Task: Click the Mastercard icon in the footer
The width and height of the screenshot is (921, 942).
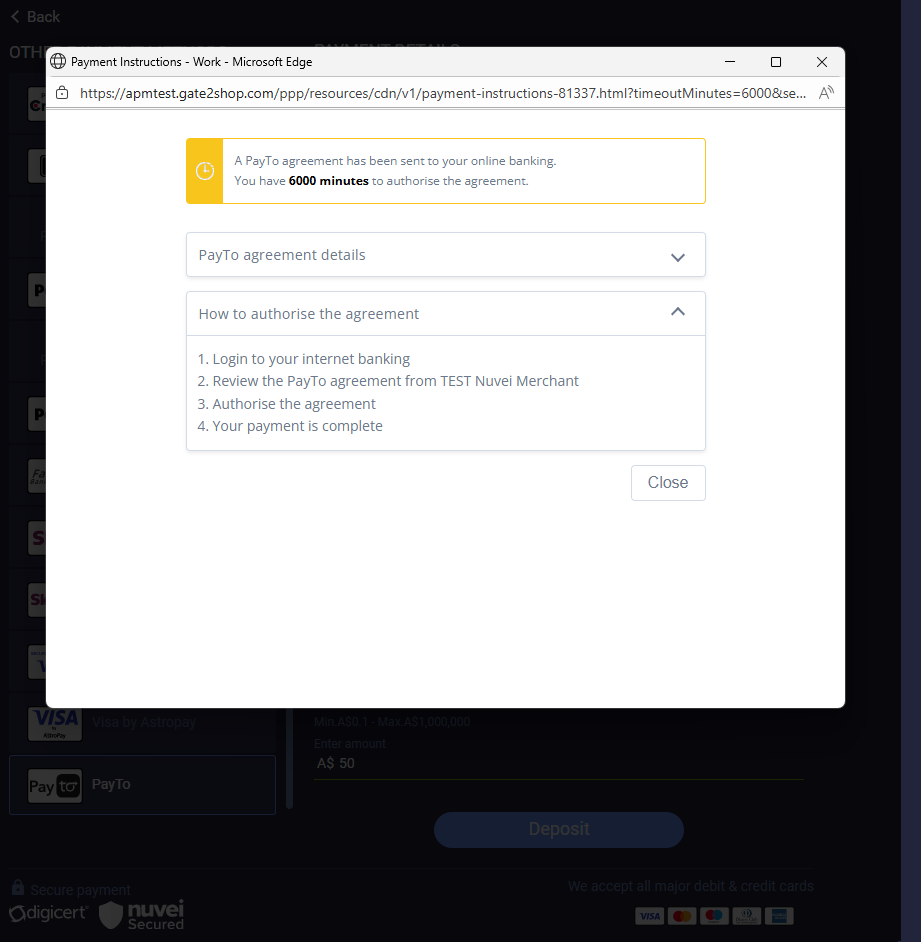Action: click(681, 916)
